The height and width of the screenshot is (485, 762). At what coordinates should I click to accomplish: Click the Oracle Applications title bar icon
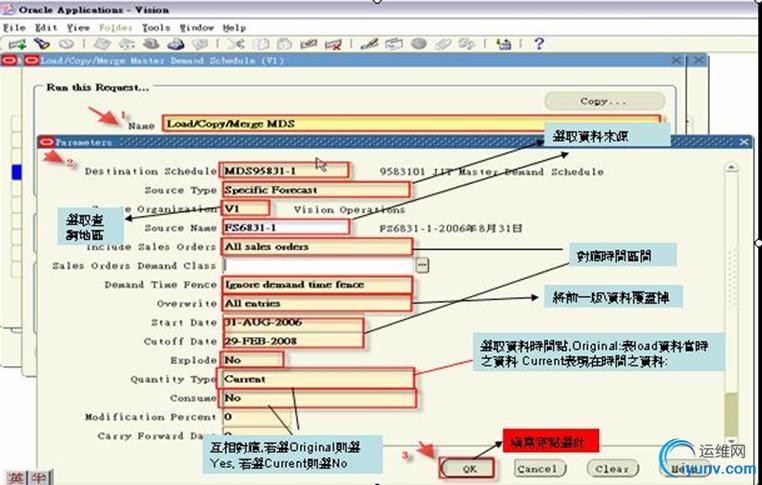click(8, 9)
